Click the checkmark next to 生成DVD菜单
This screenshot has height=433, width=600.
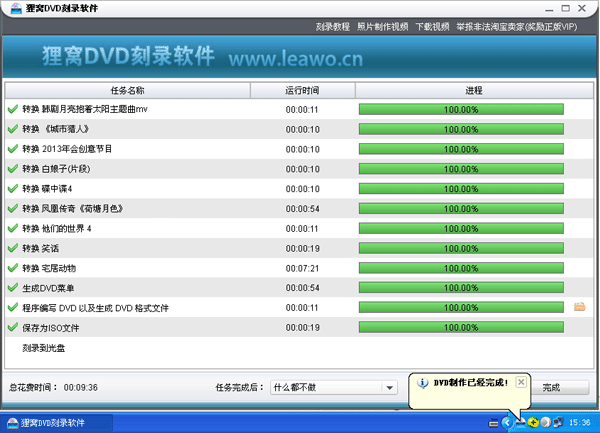[13, 288]
